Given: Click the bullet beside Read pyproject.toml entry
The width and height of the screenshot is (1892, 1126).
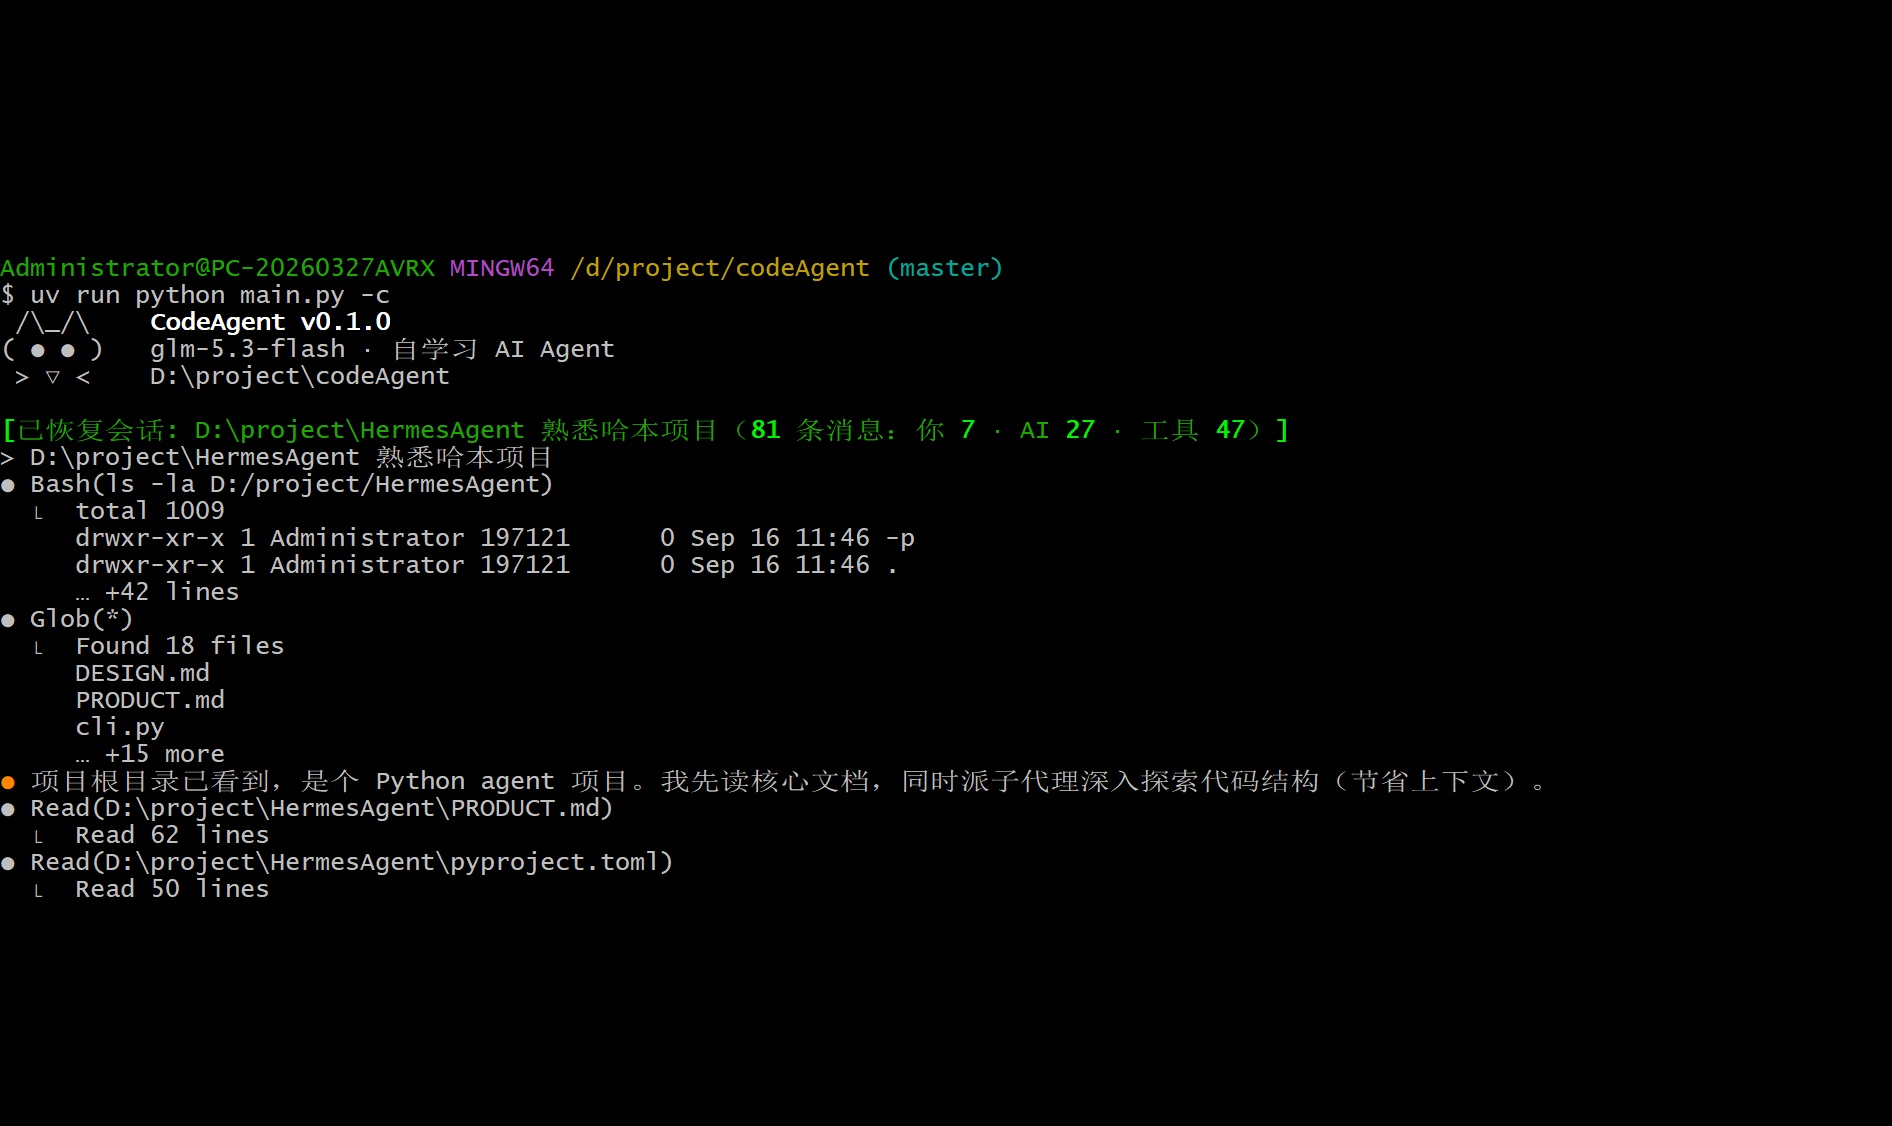Looking at the screenshot, I should tap(8, 863).
